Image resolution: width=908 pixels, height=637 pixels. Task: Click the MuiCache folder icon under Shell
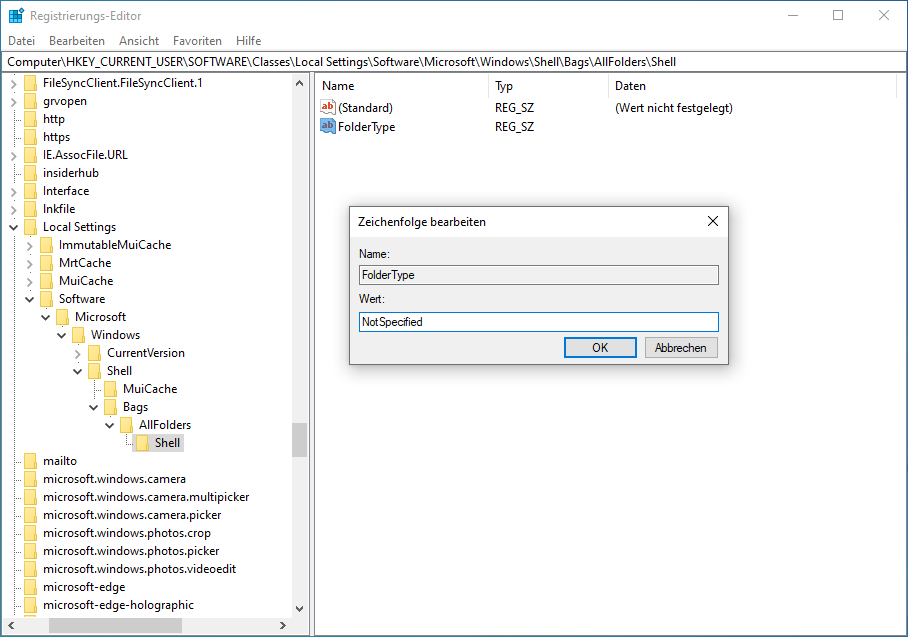(x=110, y=389)
